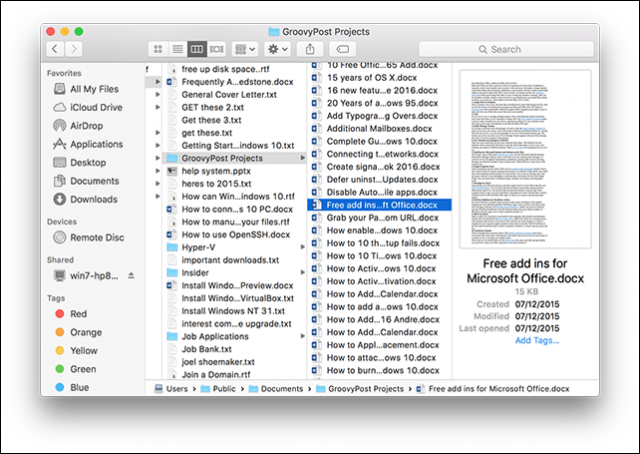Click the Search field
The width and height of the screenshot is (640, 454).
(506, 49)
